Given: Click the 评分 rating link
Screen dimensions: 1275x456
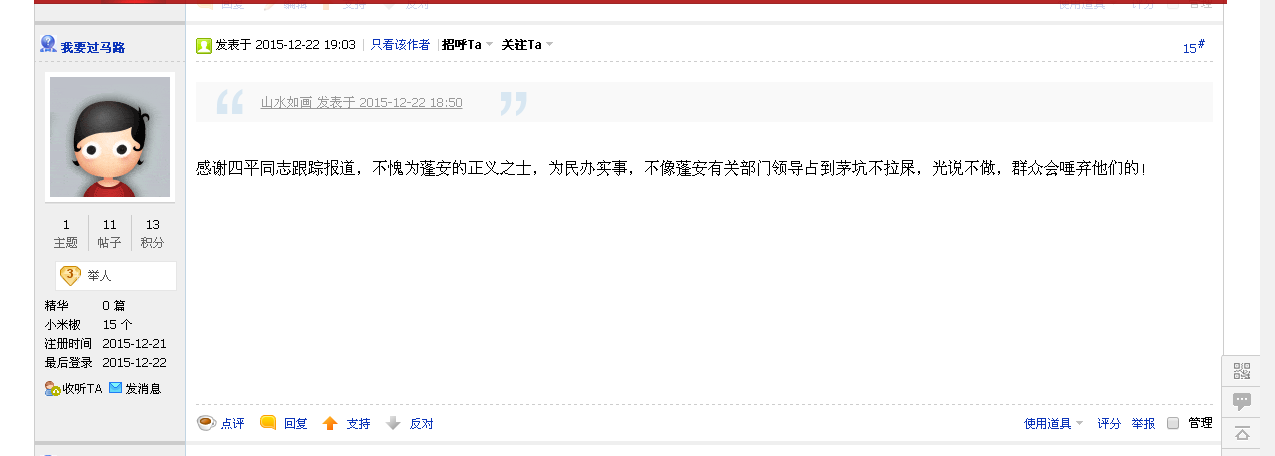Looking at the screenshot, I should [1109, 423].
